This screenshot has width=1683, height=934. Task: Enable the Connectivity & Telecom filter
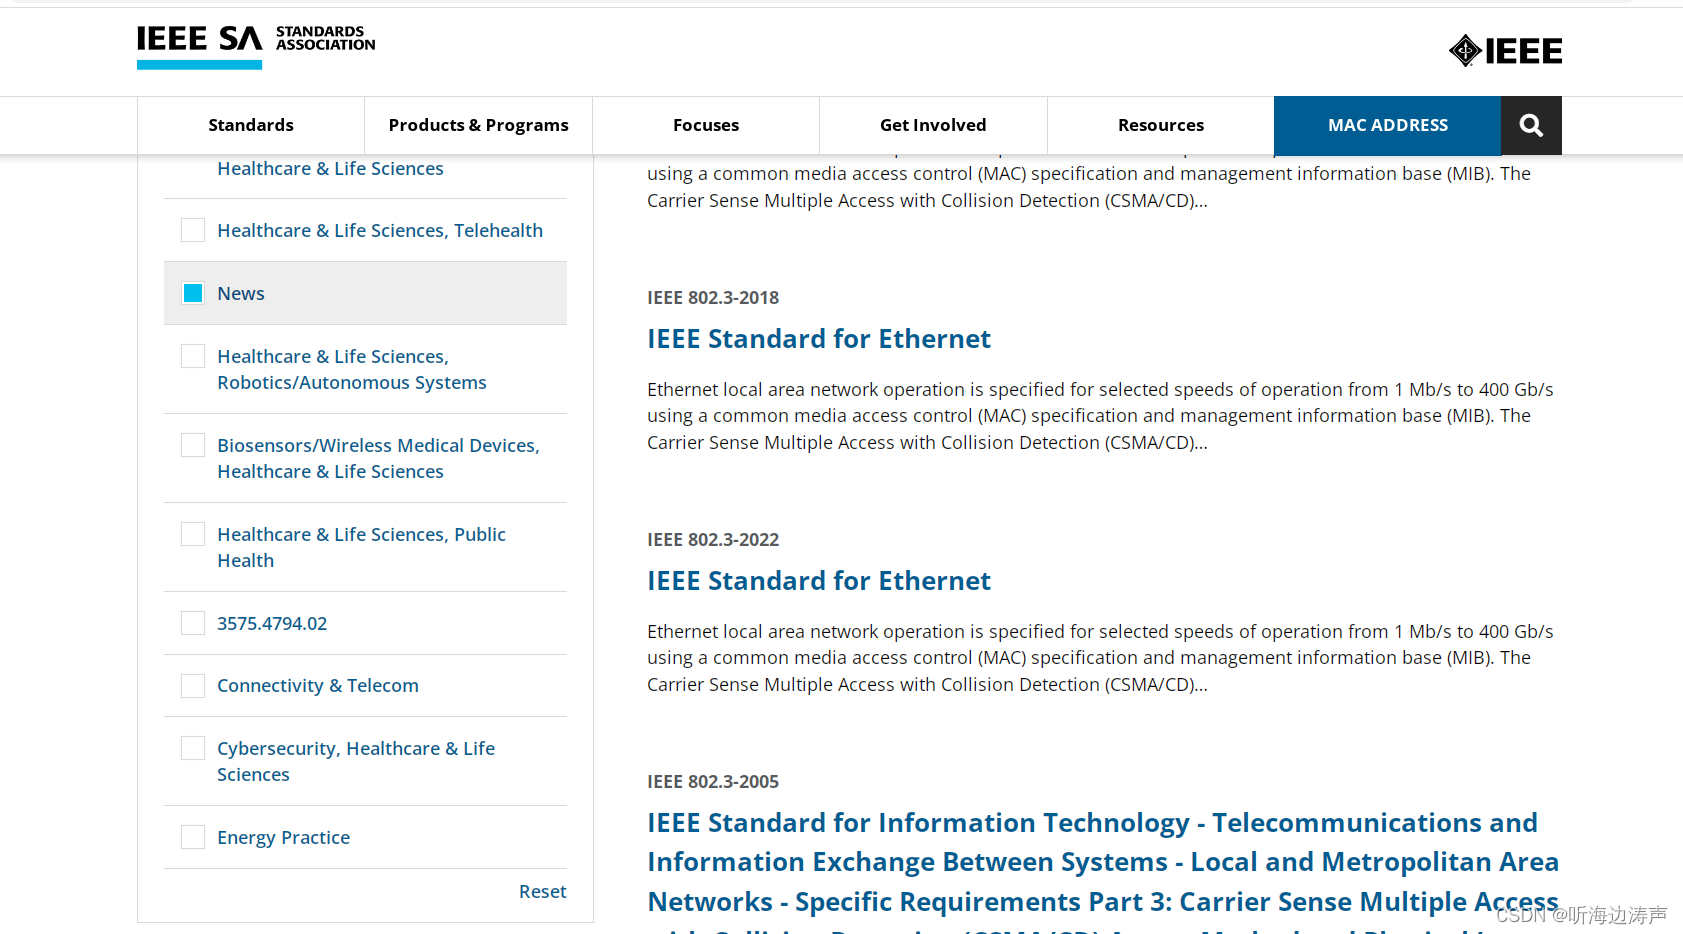pos(192,685)
